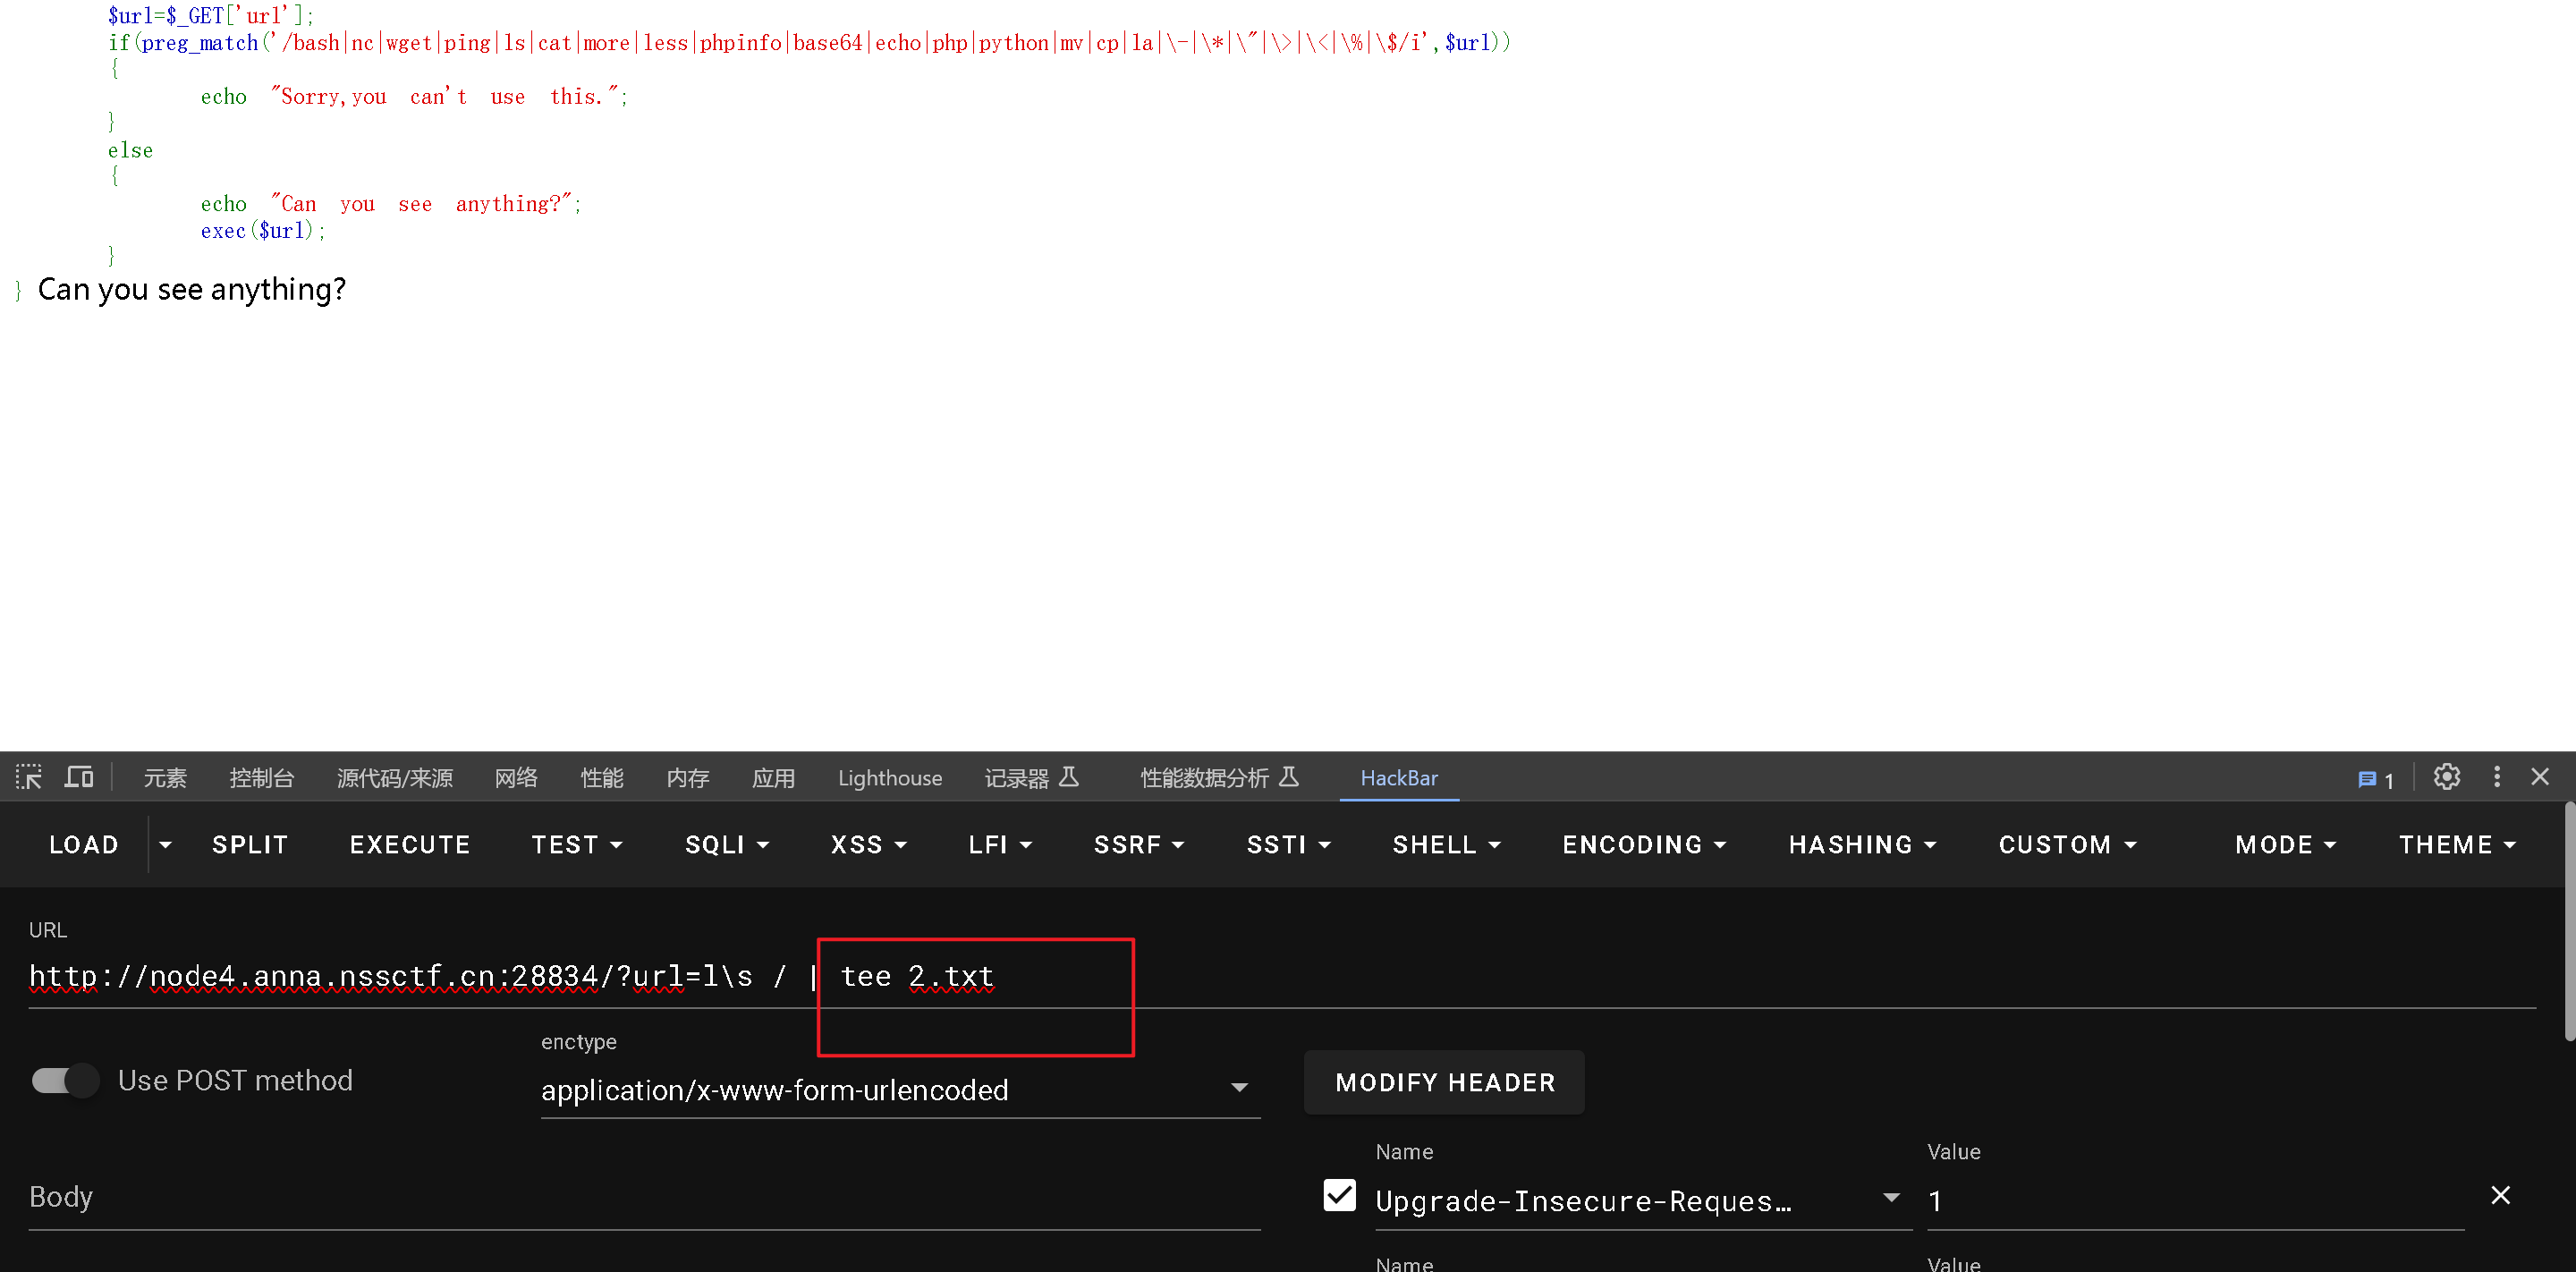Click the flask icon beside 记录器 tab
The image size is (2576, 1272).
coord(1069,777)
